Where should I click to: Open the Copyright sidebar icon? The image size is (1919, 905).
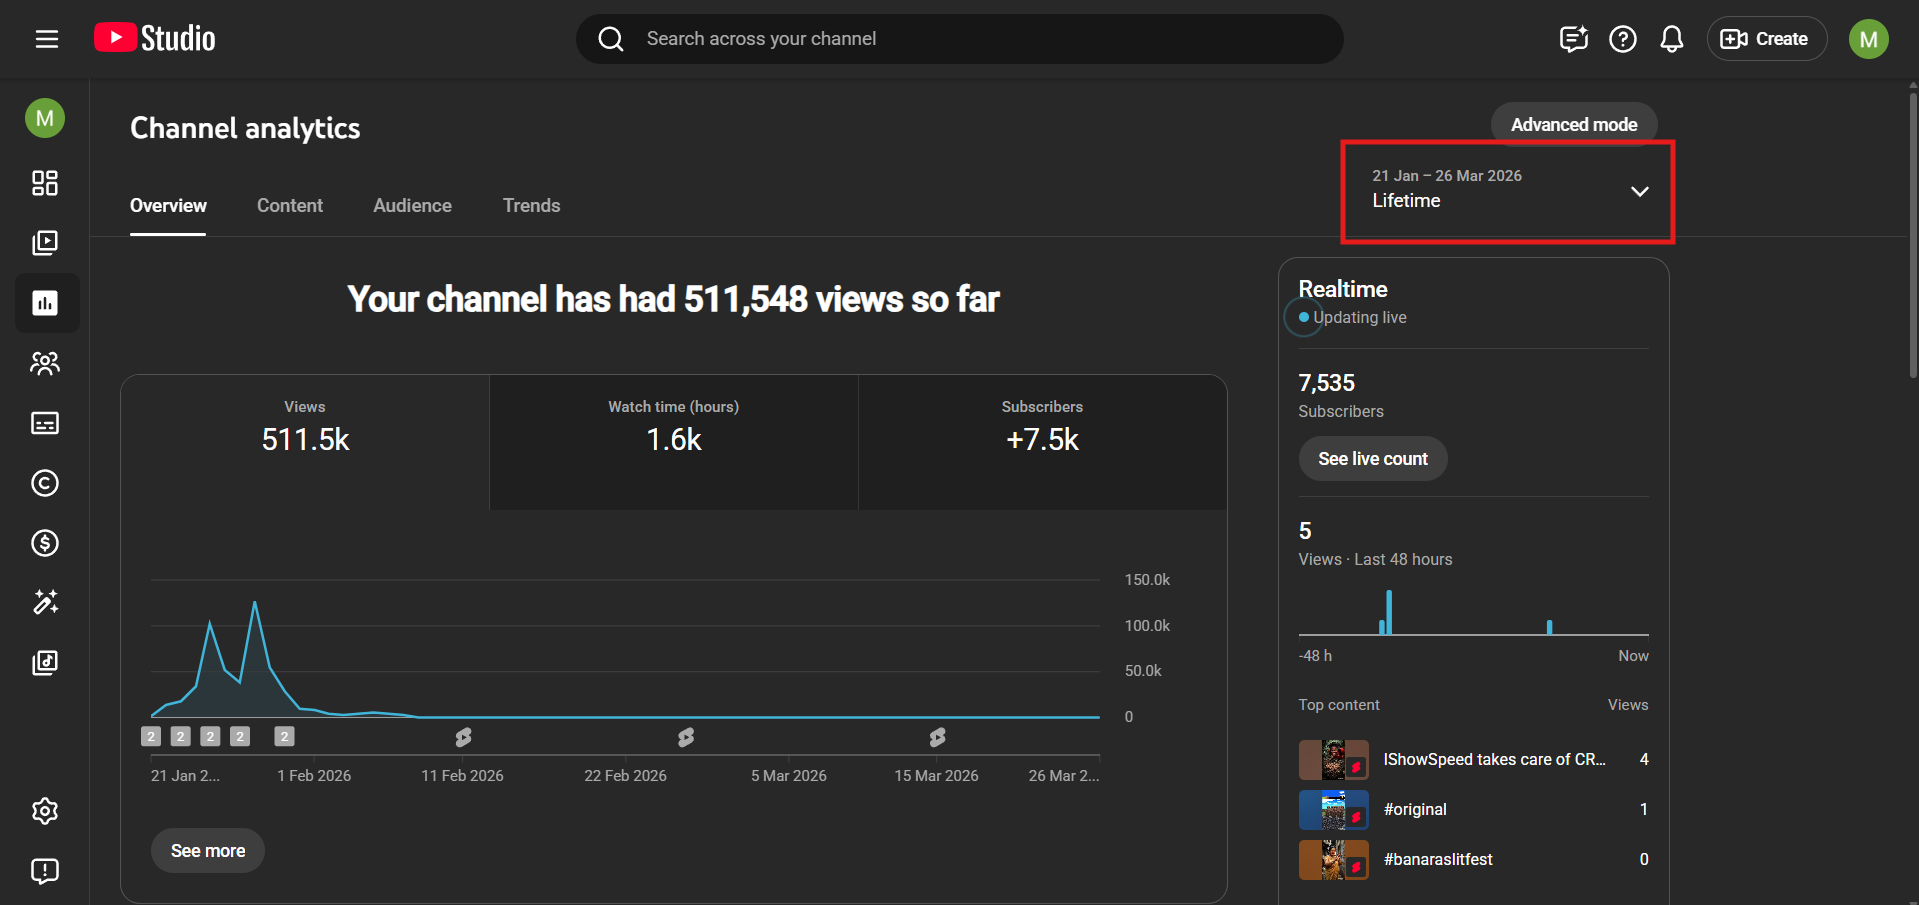point(45,483)
